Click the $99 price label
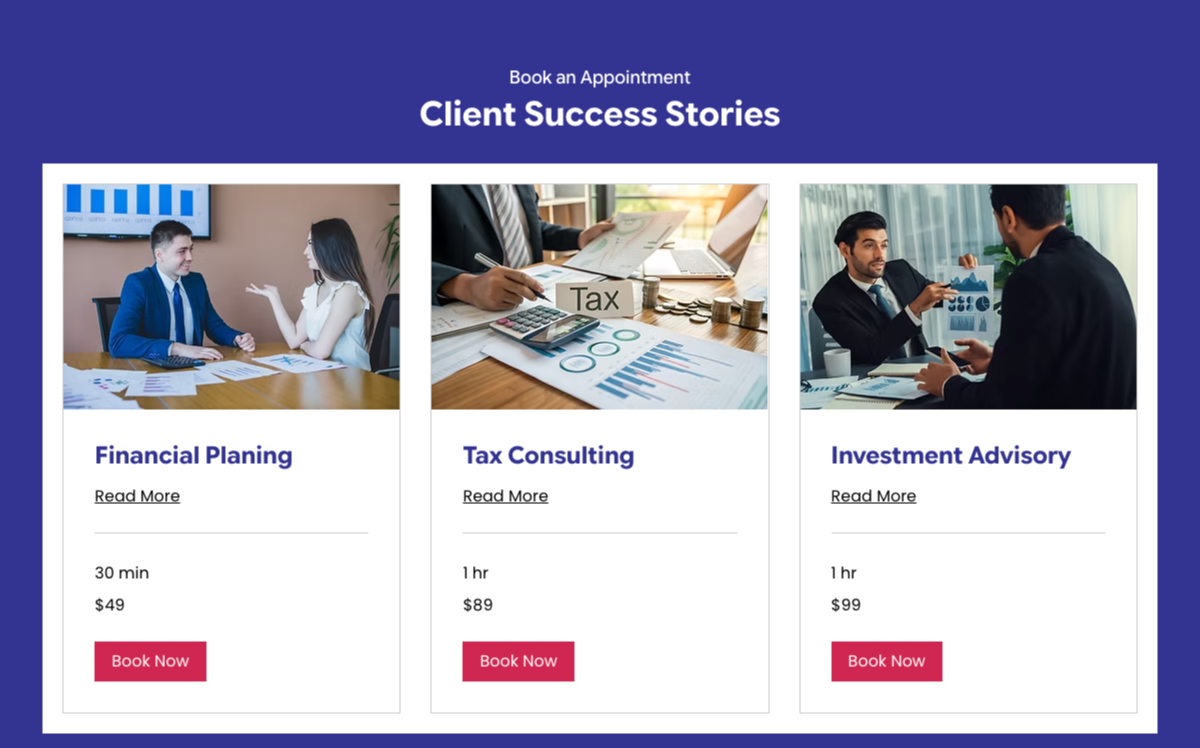1200x748 pixels. point(846,605)
